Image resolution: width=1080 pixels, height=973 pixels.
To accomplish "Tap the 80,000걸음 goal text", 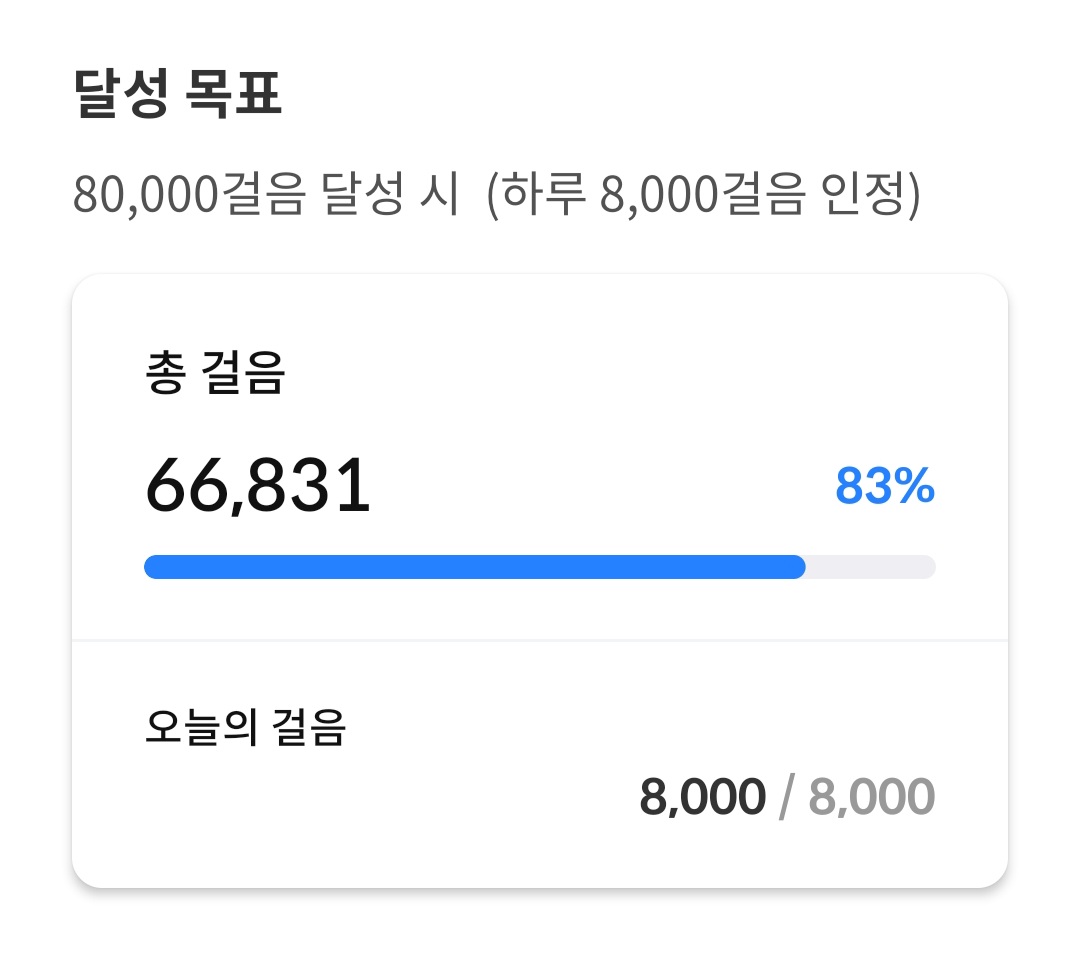I will pos(187,197).
